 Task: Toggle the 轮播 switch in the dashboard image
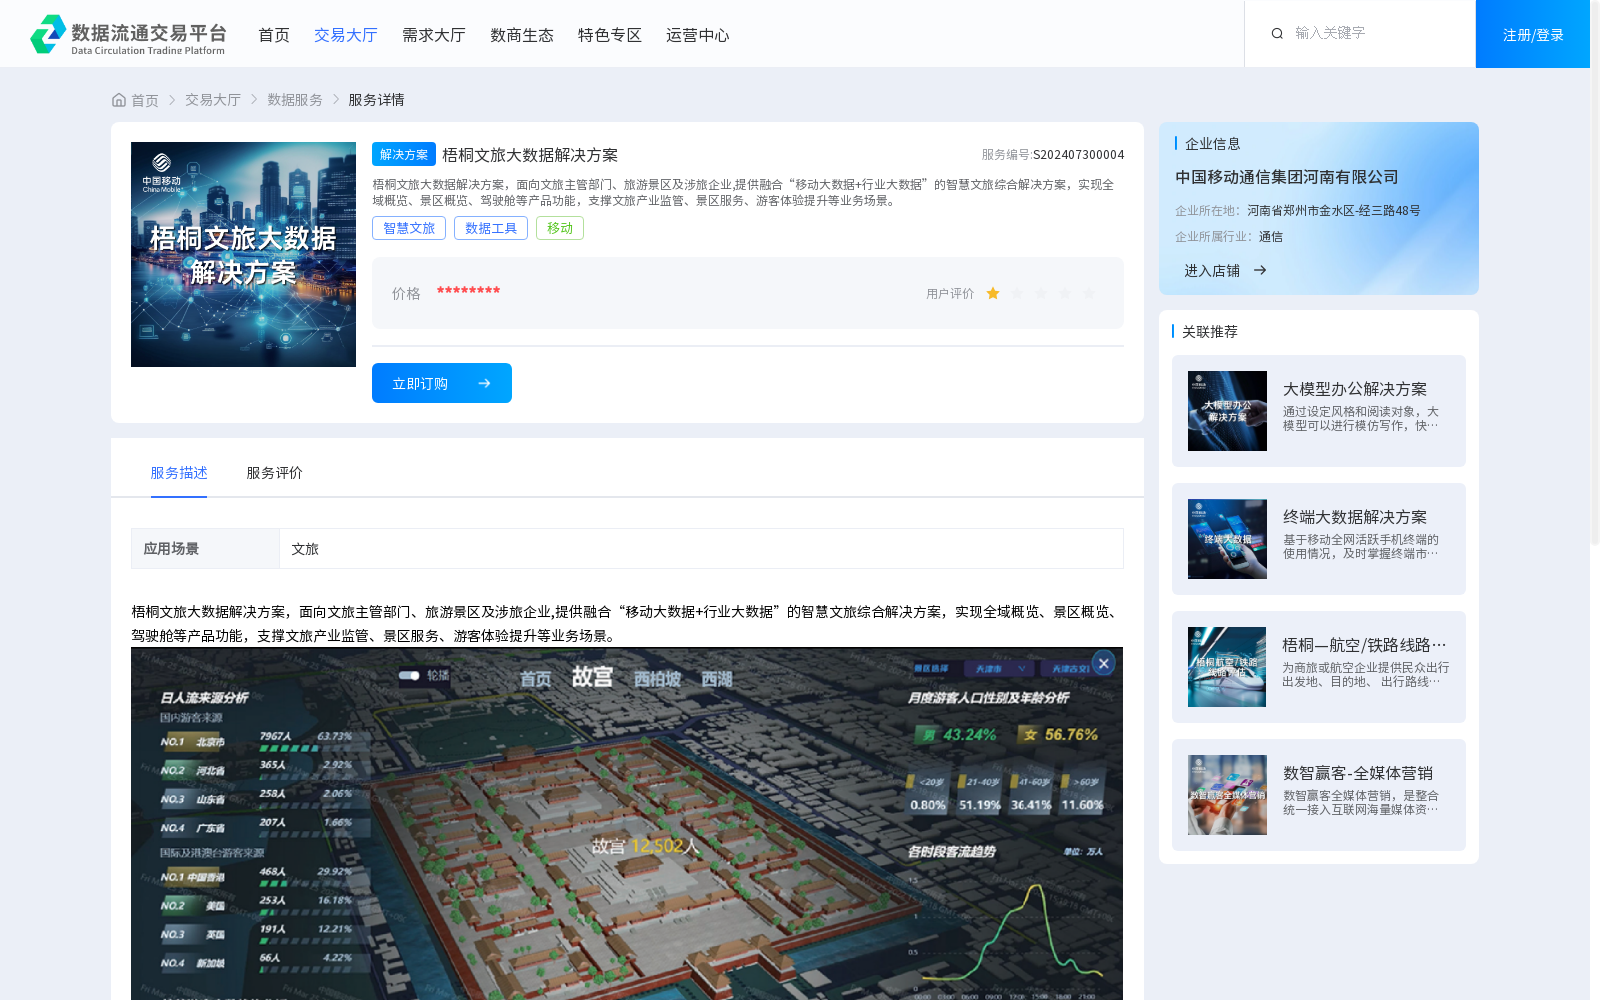click(409, 675)
